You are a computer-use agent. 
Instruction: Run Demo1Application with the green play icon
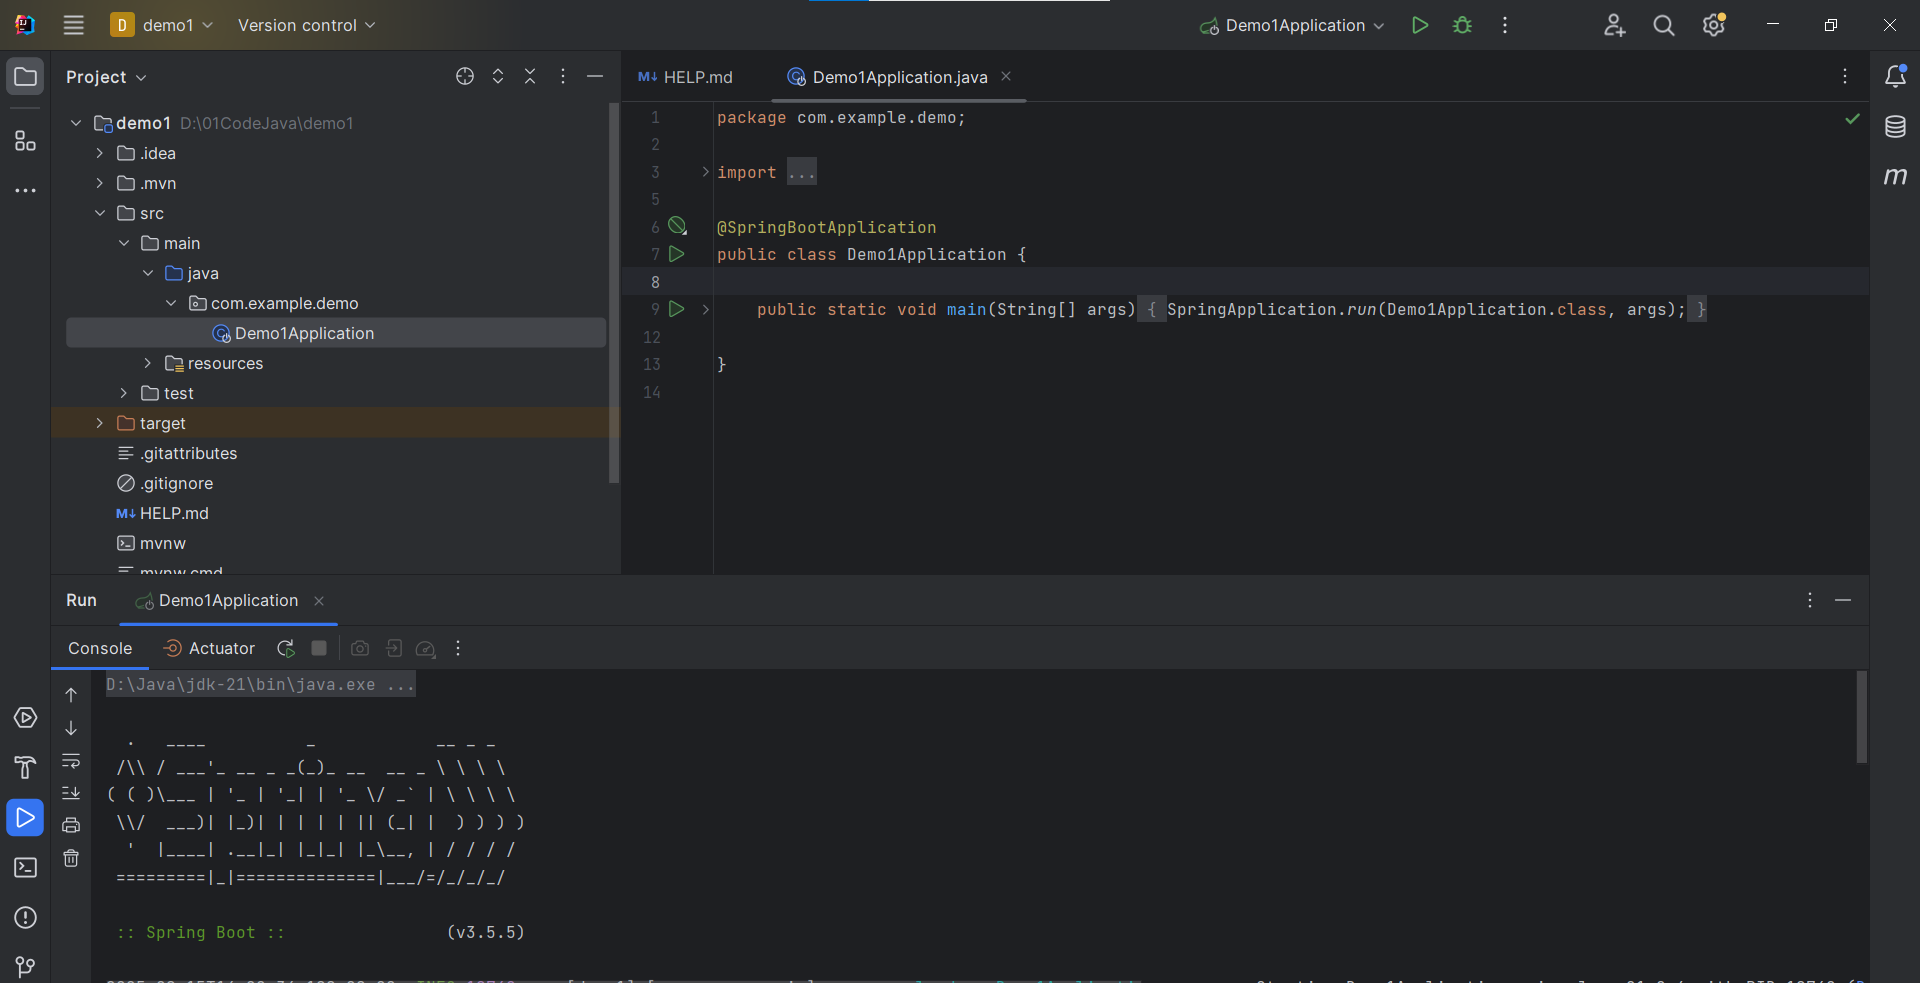[x=1419, y=25]
